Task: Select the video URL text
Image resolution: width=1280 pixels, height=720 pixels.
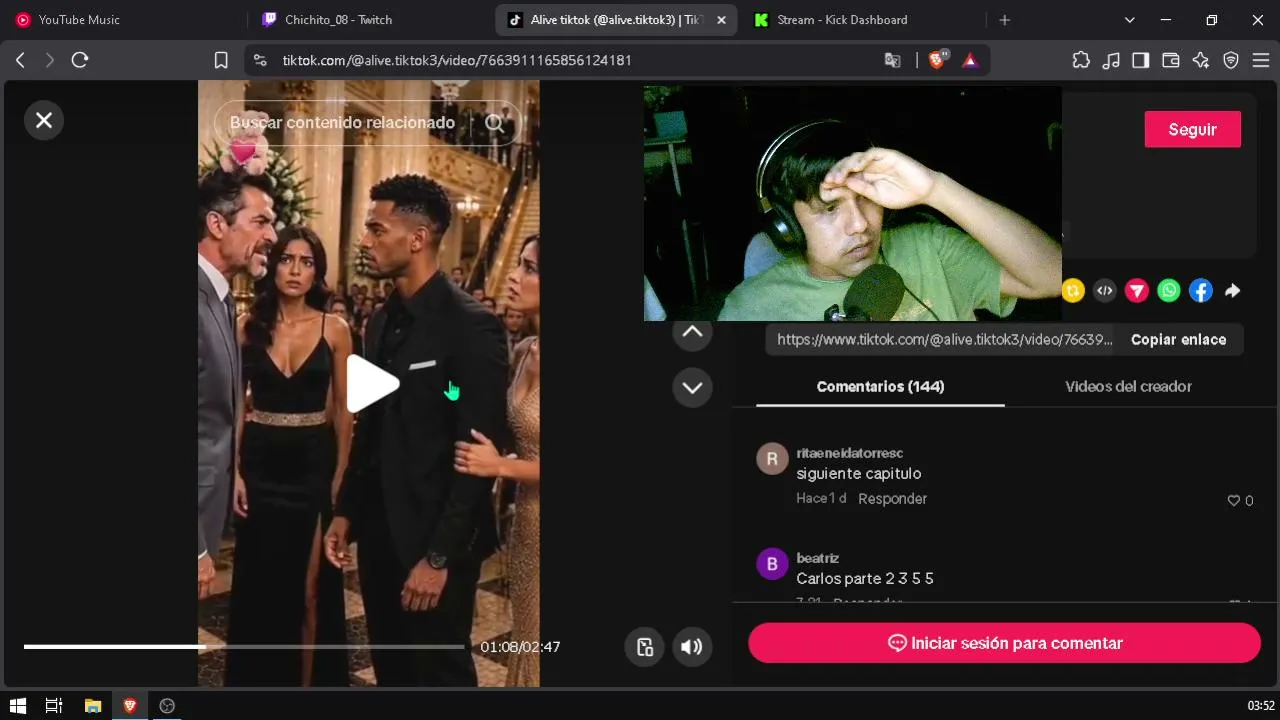Action: coord(944,340)
